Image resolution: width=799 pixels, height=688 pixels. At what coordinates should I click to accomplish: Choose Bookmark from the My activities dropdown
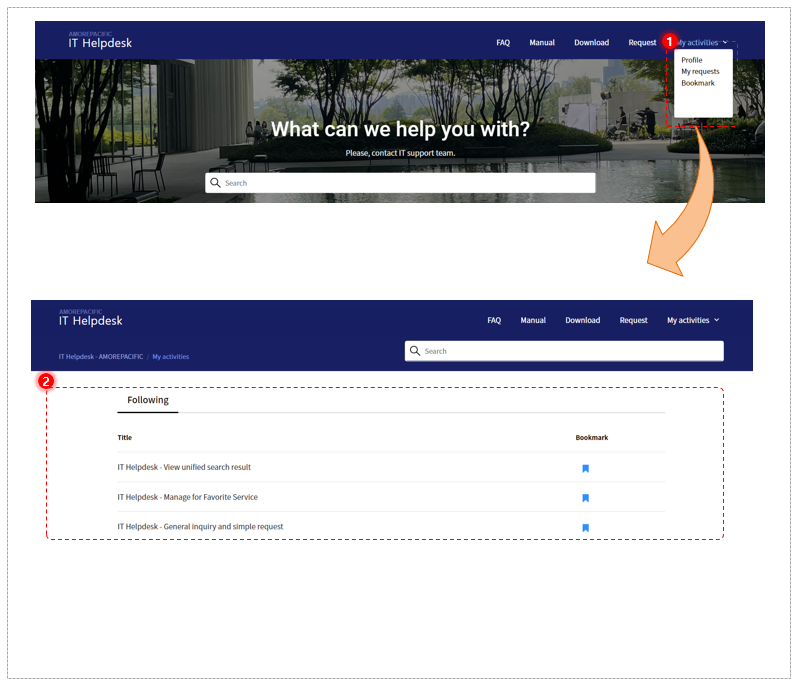(x=698, y=83)
